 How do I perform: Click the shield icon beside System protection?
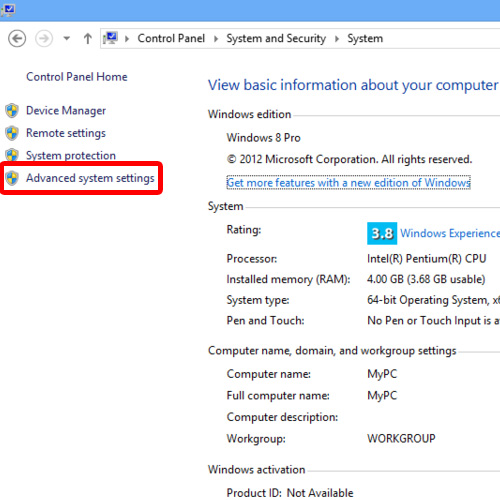tap(12, 155)
